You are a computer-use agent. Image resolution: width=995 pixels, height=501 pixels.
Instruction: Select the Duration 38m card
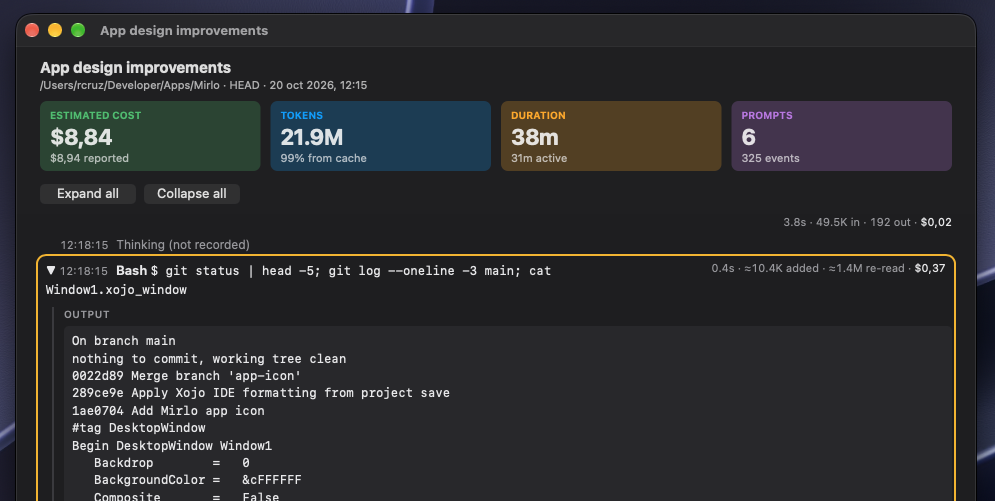tap(611, 136)
